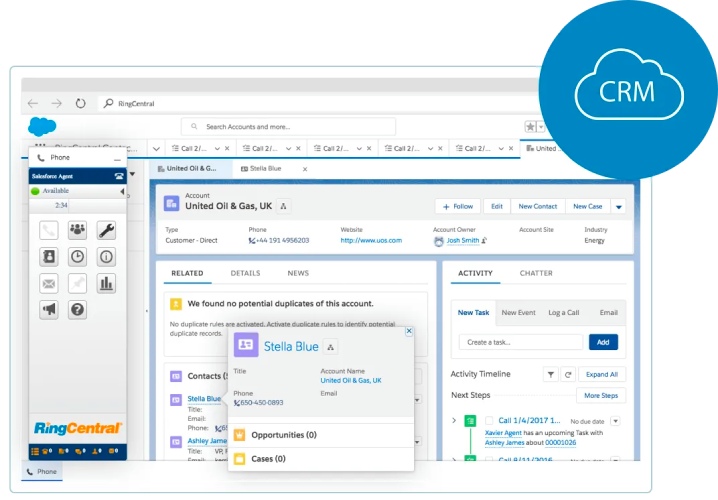Open the envelope messages icon in softphone
This screenshot has width=718, height=500.
[49, 283]
